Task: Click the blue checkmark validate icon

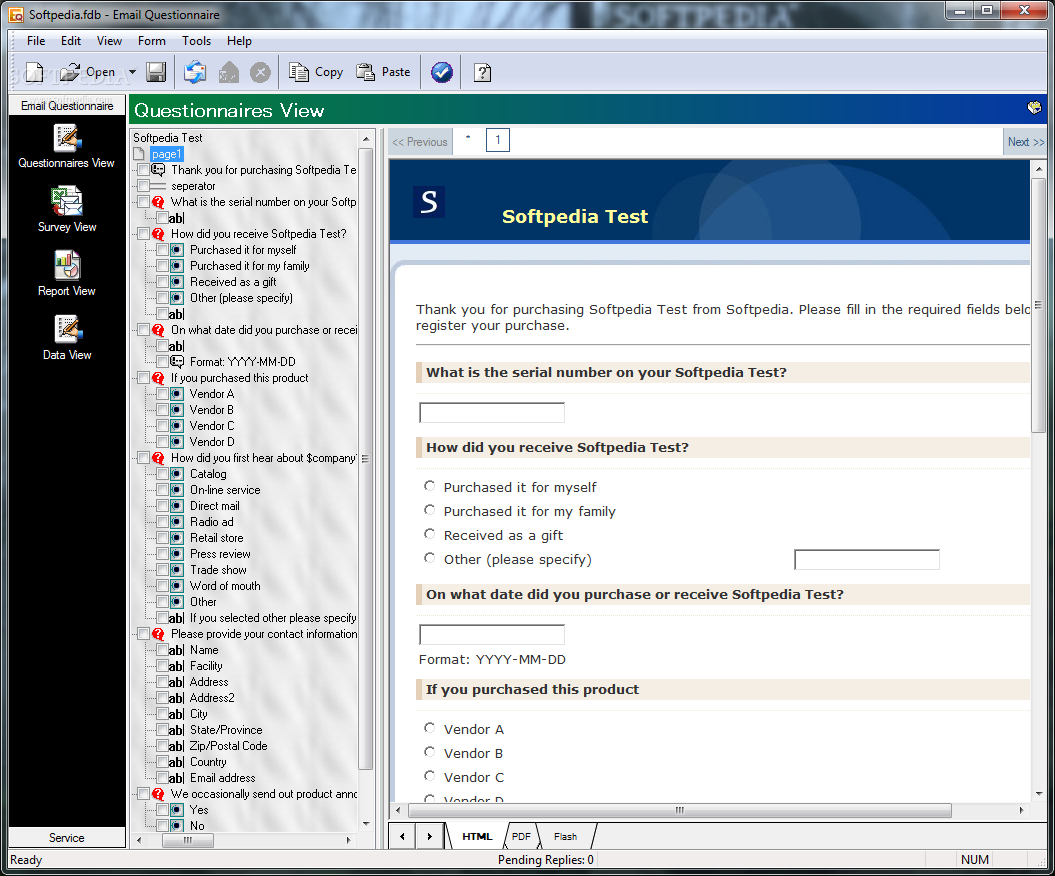Action: (x=442, y=72)
